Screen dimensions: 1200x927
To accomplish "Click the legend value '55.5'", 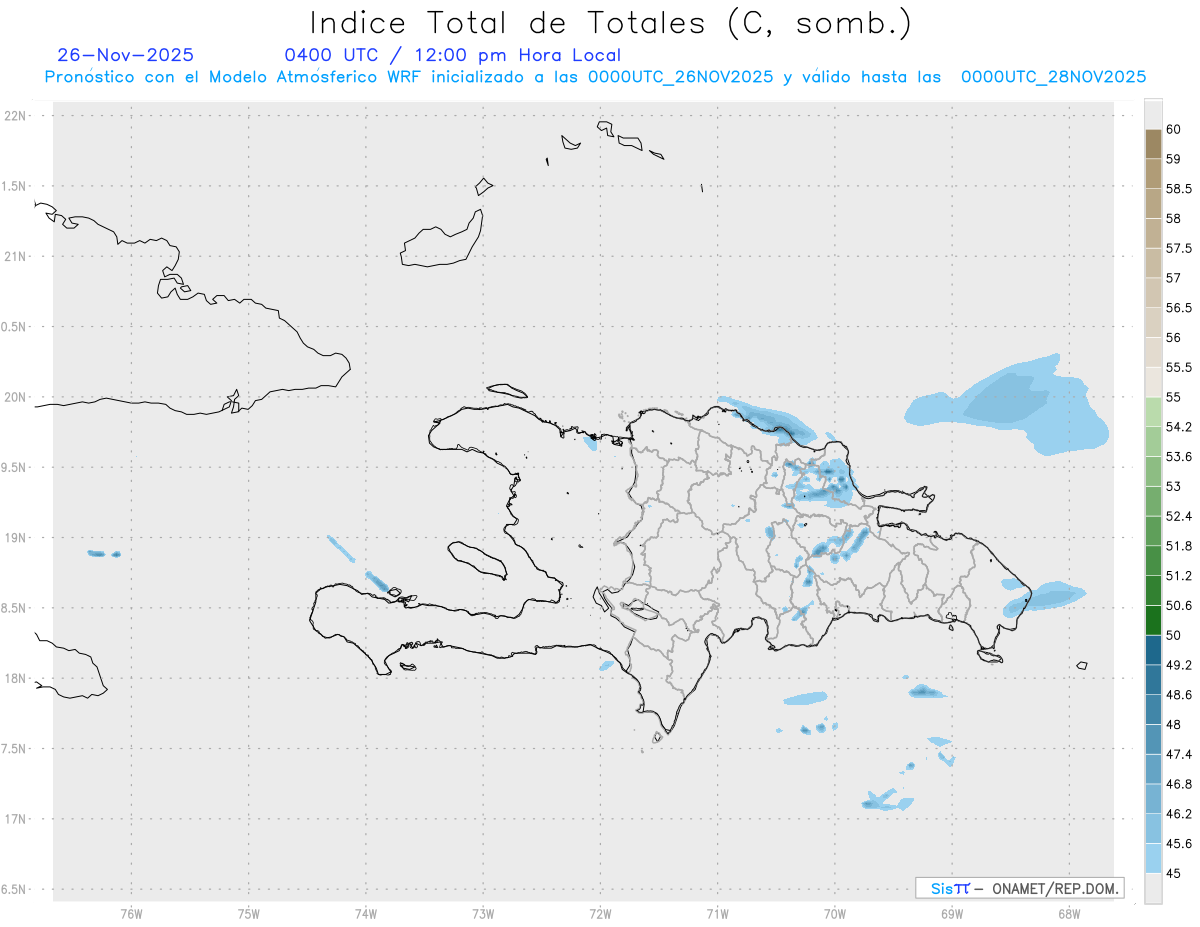I will 1178,367.
